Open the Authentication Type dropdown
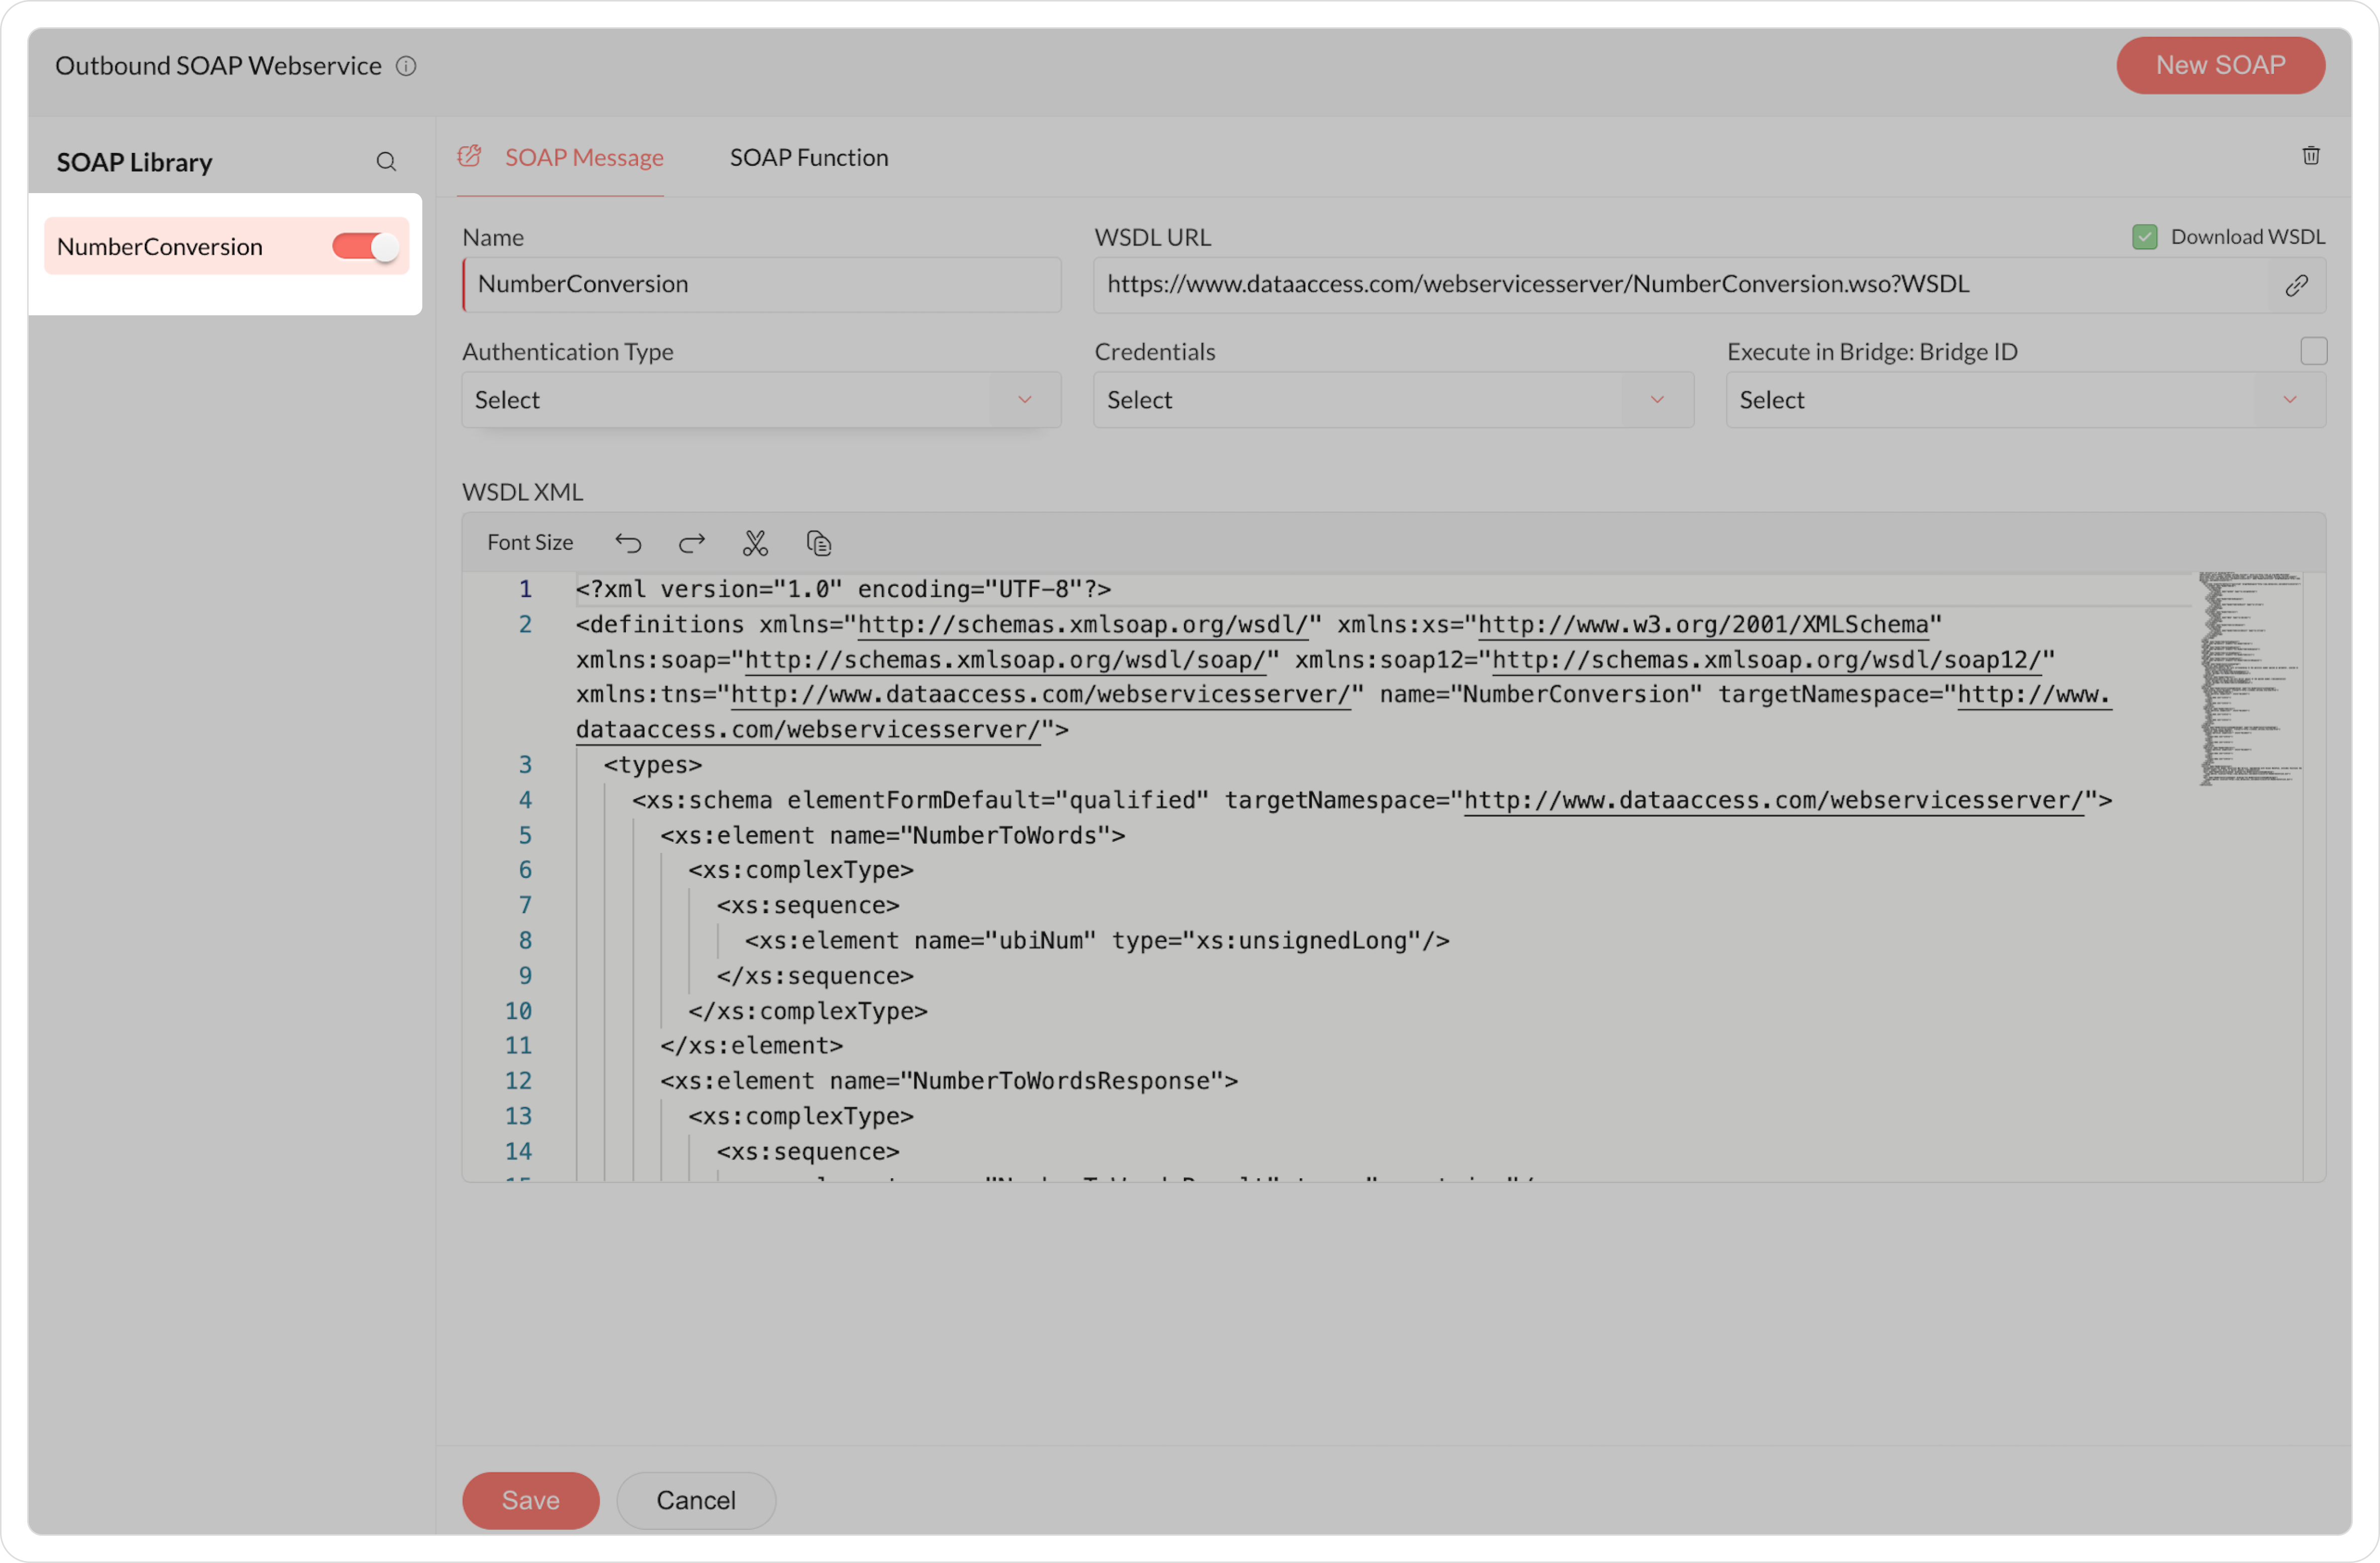2380x1563 pixels. 760,400
